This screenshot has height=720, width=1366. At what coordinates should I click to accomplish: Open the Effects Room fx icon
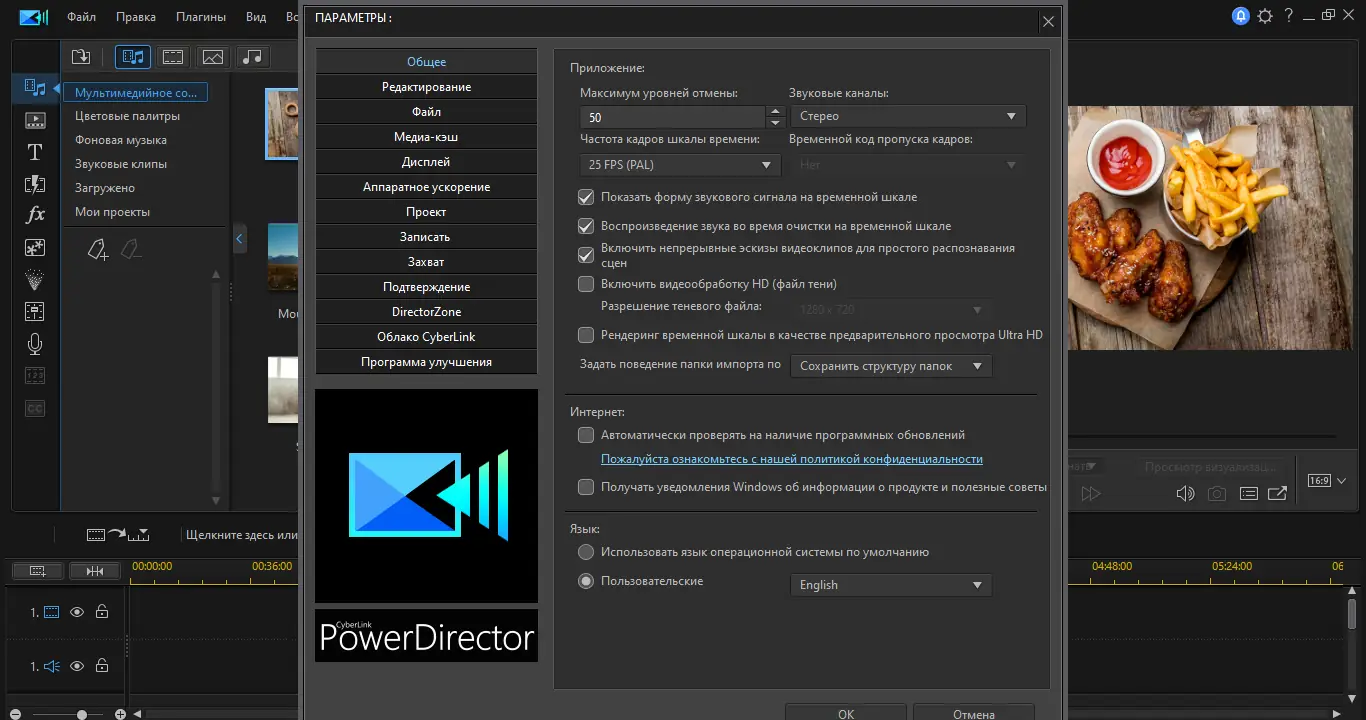click(x=35, y=215)
